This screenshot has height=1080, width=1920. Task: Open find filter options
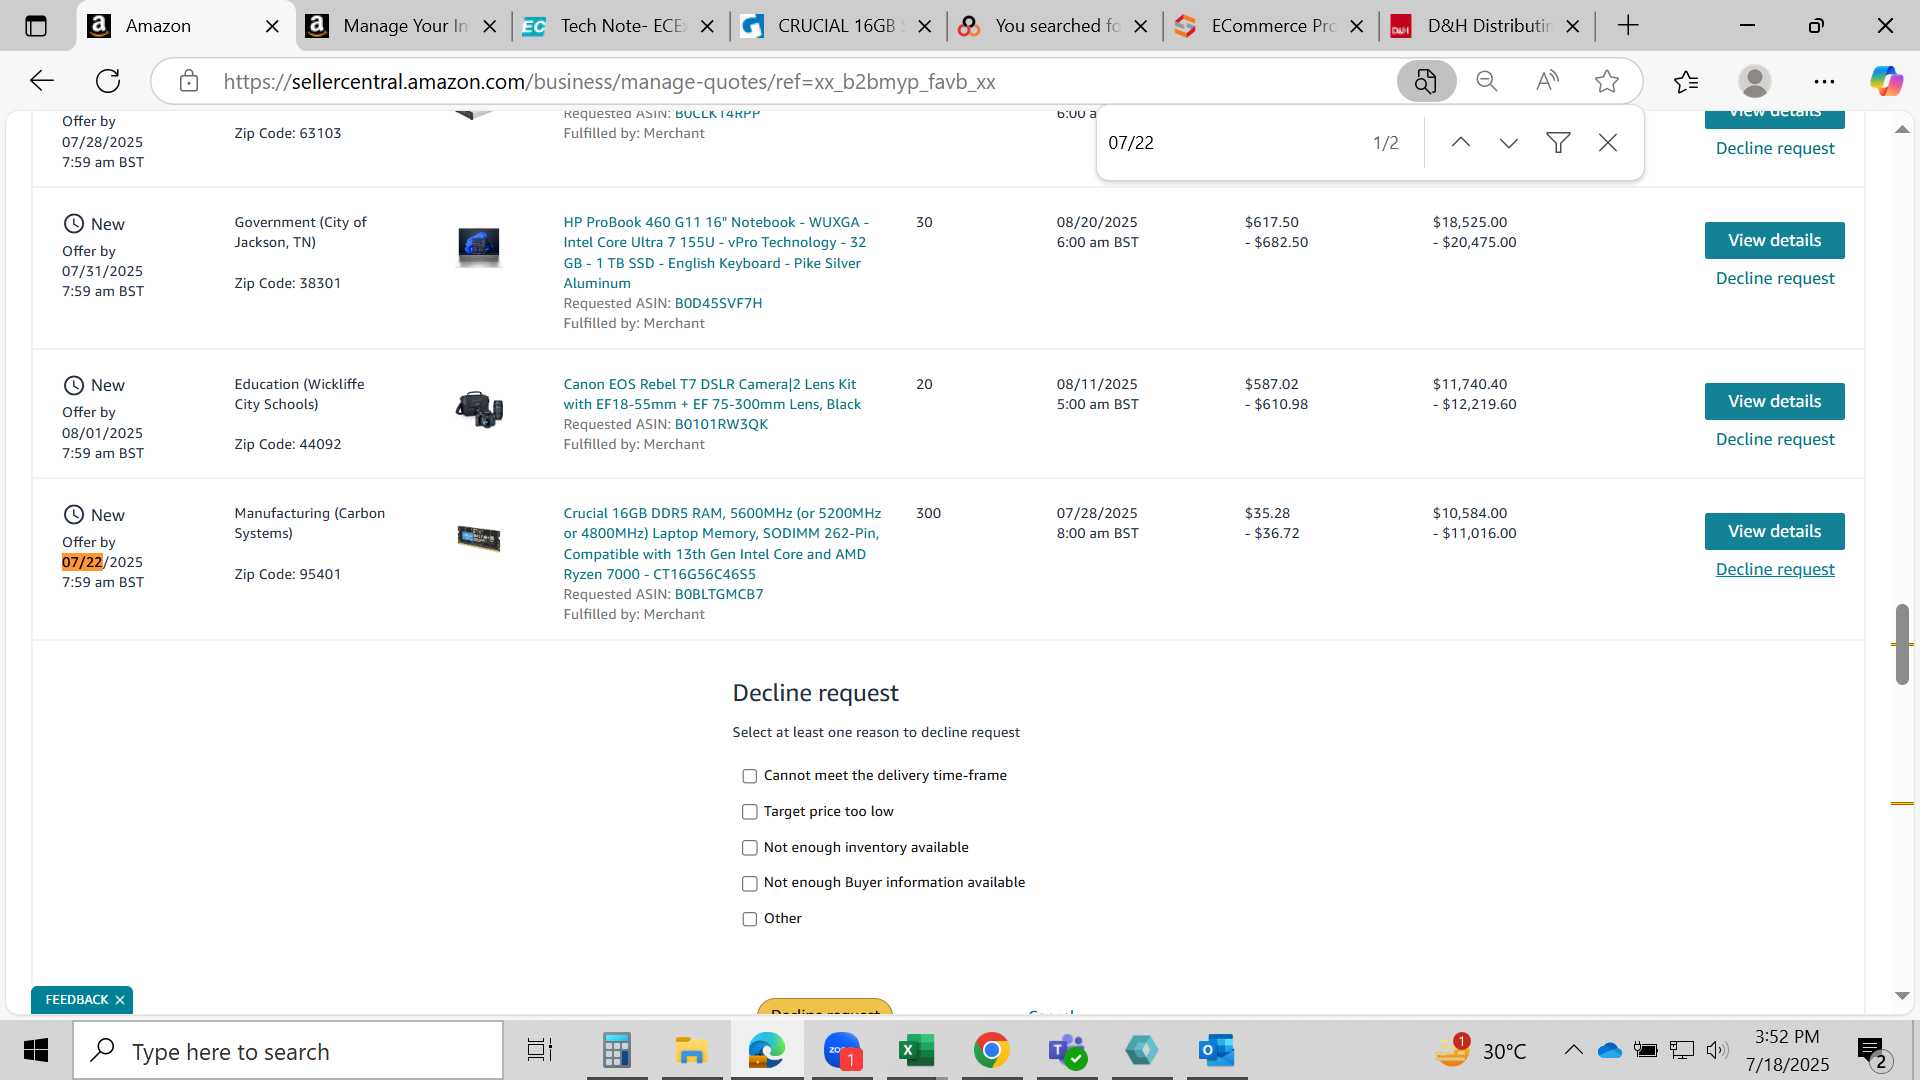point(1558,143)
